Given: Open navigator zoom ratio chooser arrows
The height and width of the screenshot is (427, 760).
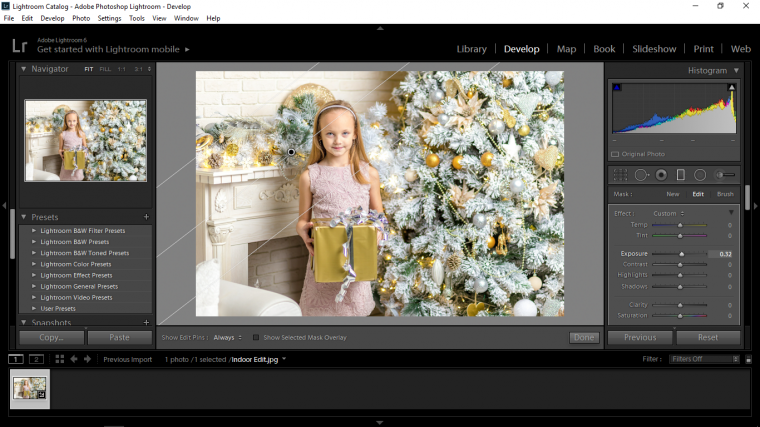Looking at the screenshot, I should [149, 69].
